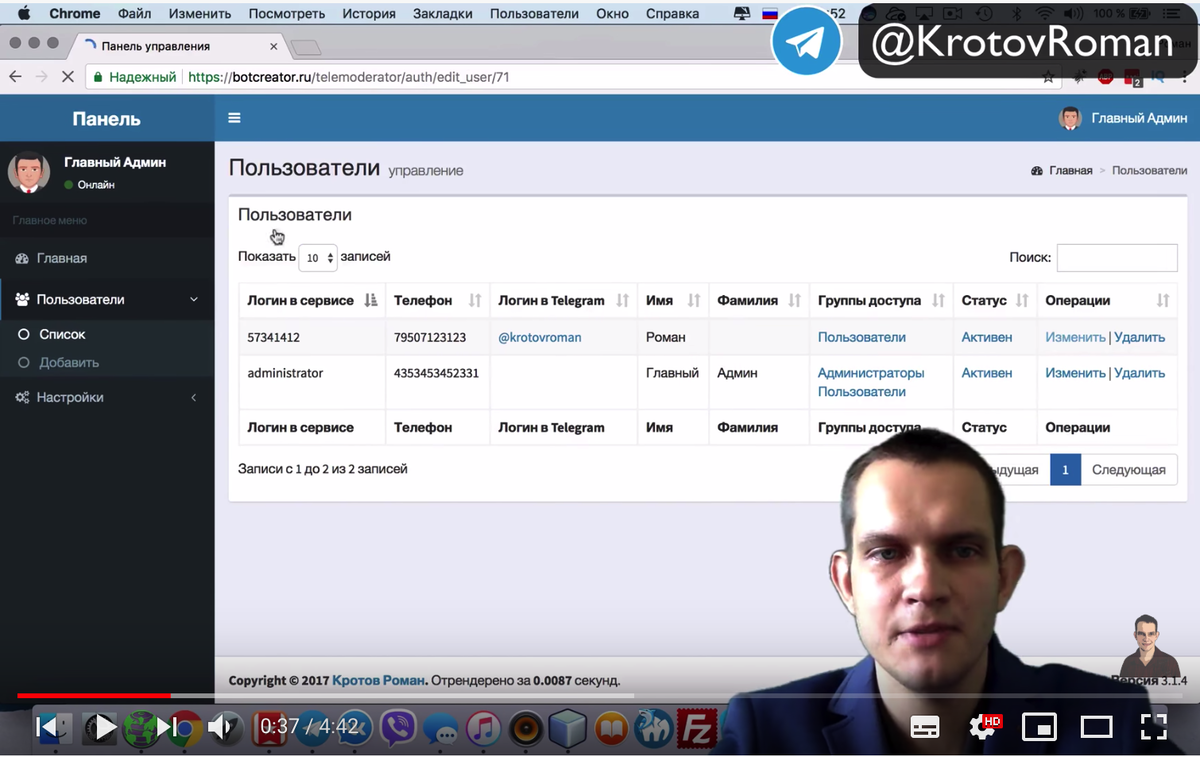The height and width of the screenshot is (757, 1200).
Task: Enable miniplayer mode
Action: click(x=1040, y=727)
